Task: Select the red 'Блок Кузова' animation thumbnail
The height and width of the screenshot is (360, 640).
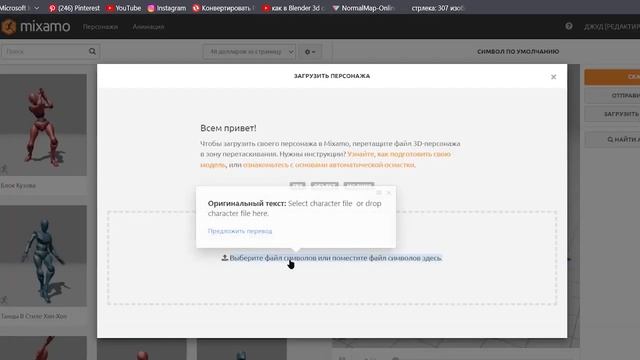Action: (x=43, y=125)
